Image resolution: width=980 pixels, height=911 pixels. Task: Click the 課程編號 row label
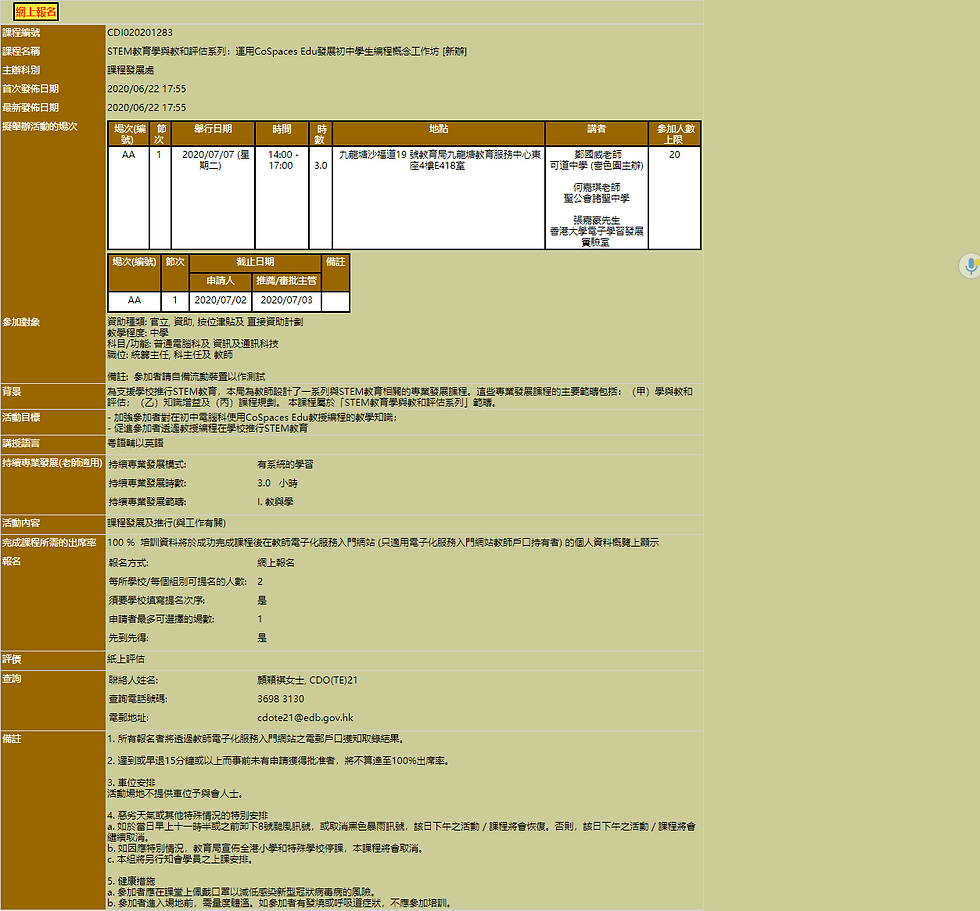click(21, 32)
